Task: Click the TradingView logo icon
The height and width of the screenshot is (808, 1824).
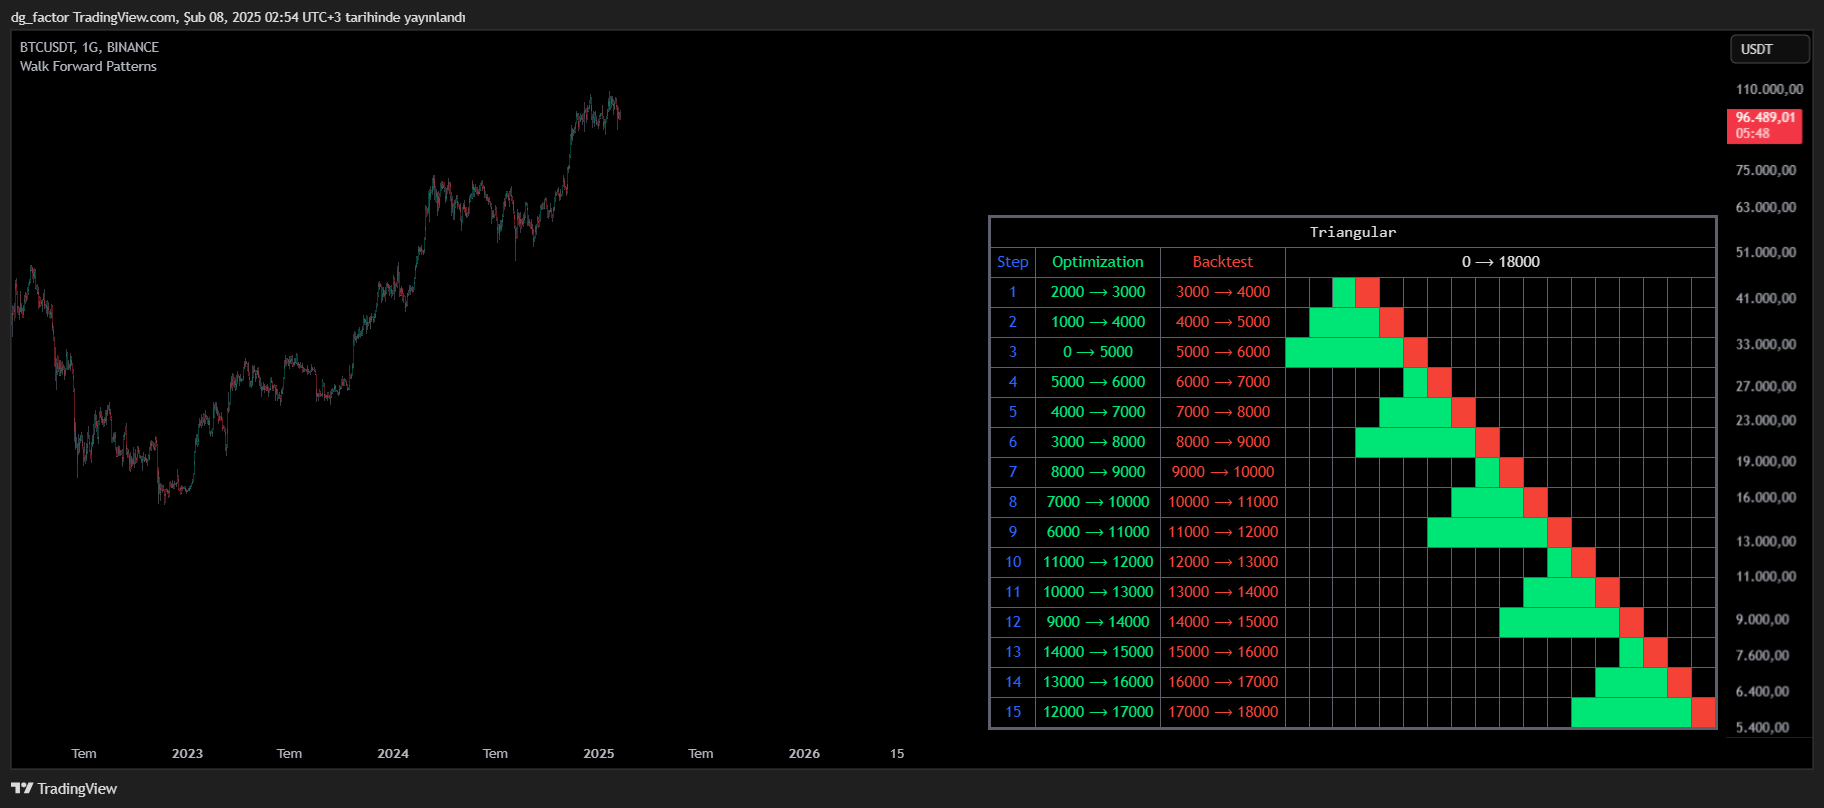Action: 22,788
